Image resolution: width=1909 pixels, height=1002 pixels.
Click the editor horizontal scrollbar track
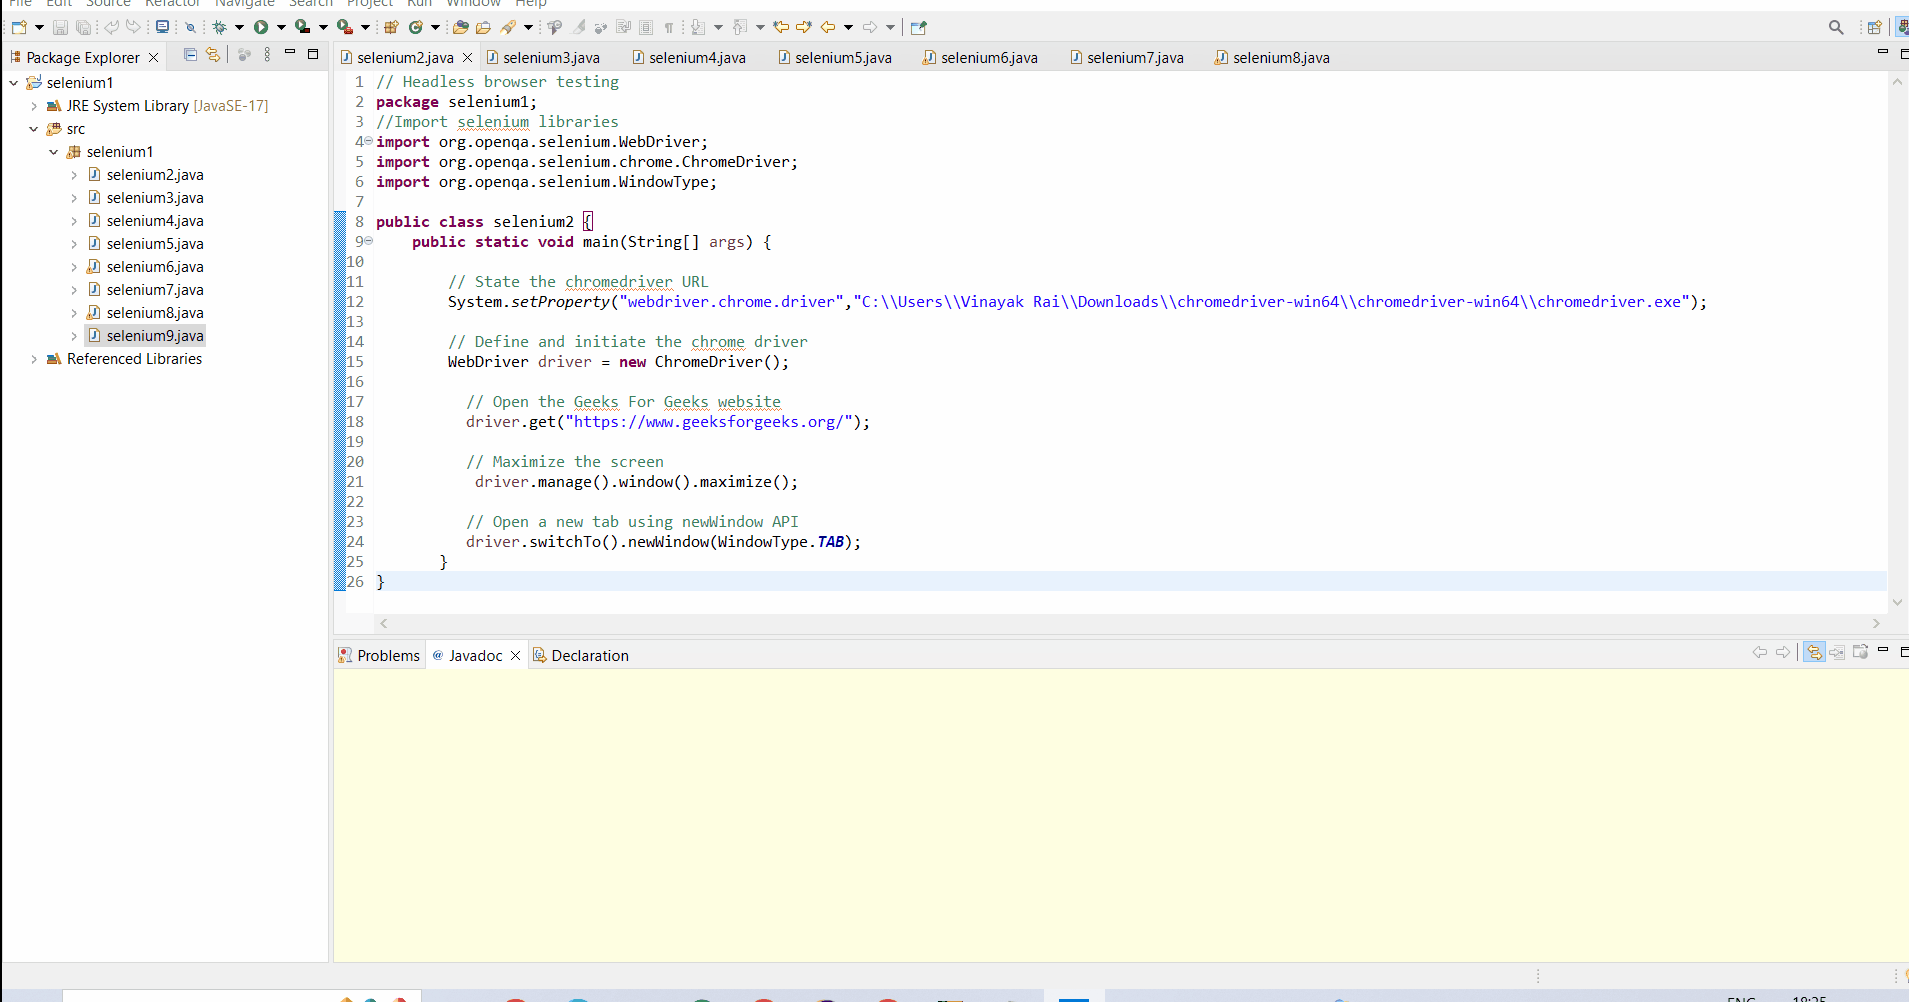tap(1130, 623)
